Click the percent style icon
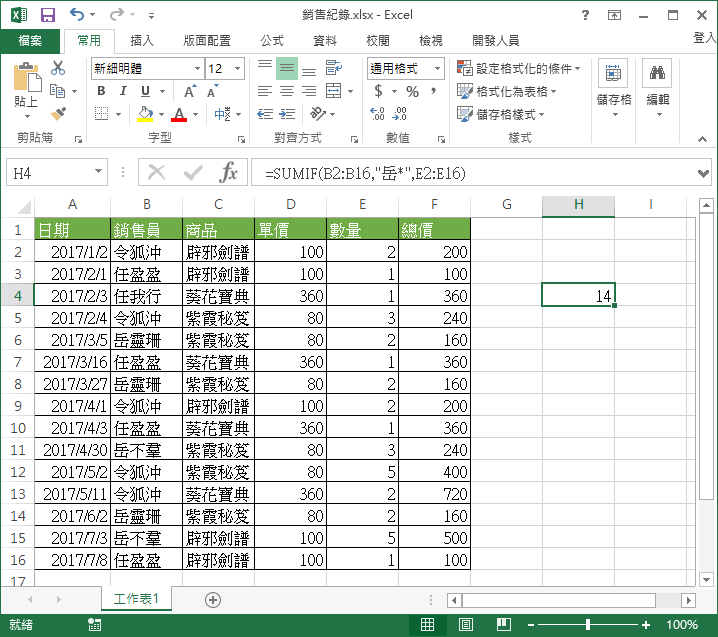The width and height of the screenshot is (718, 637). coord(412,91)
